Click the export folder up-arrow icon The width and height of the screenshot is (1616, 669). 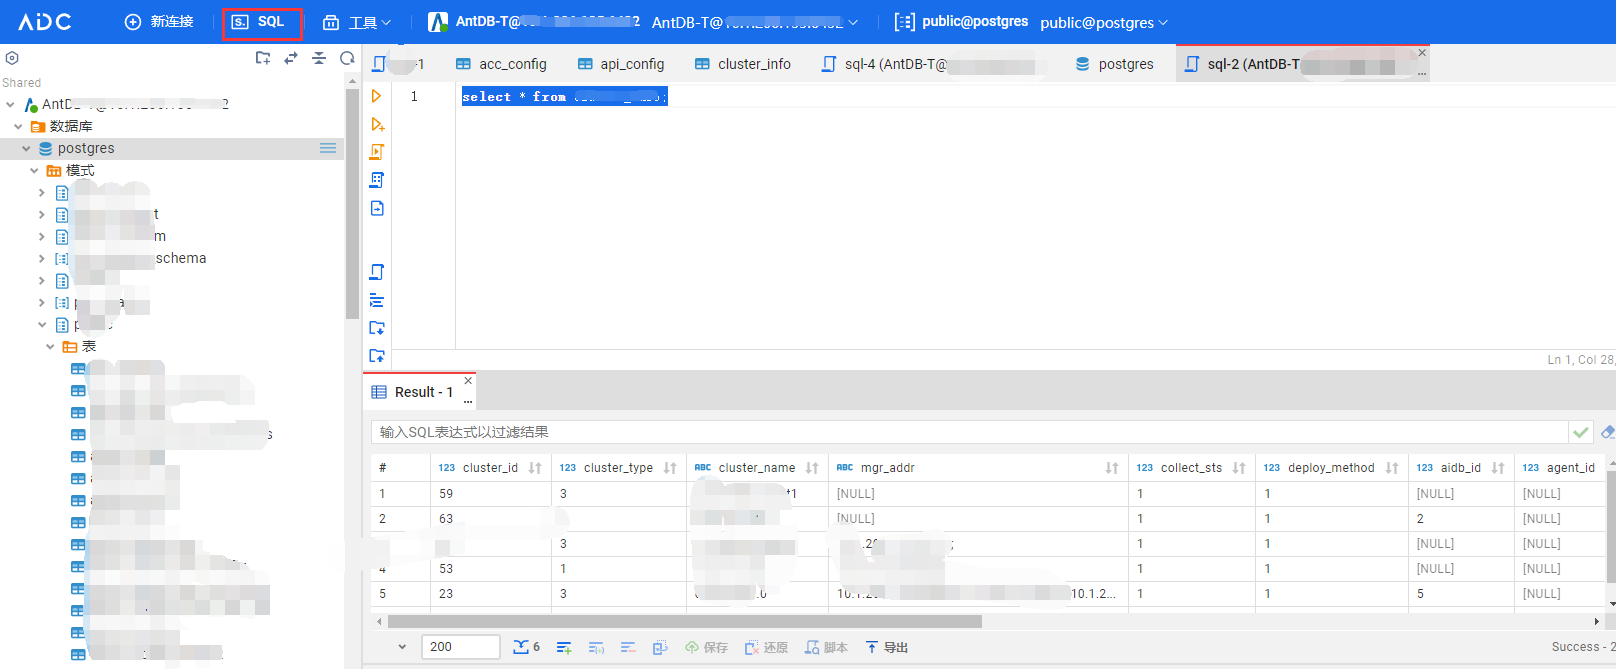377,356
